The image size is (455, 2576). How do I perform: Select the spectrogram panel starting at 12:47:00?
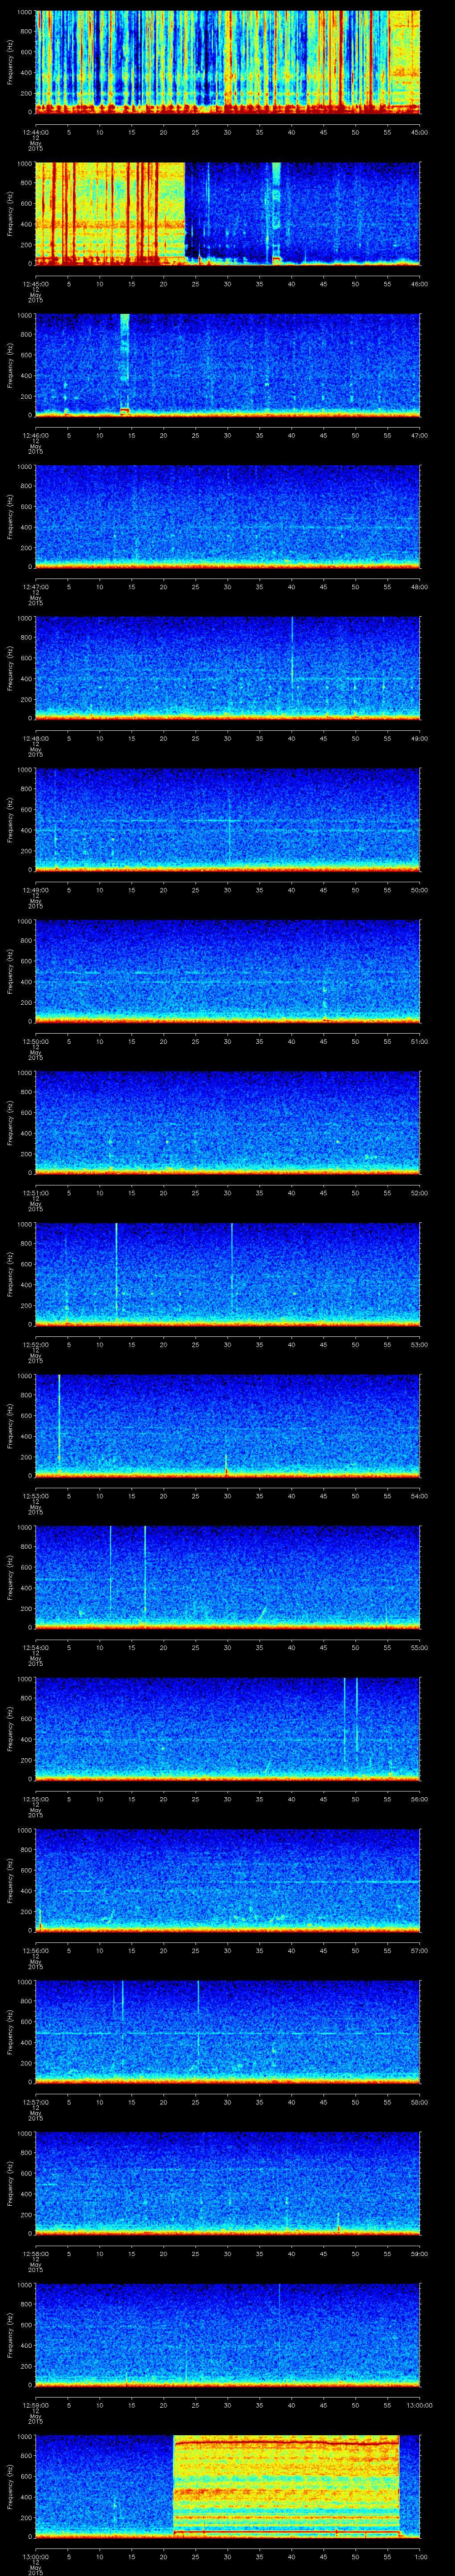point(227,516)
